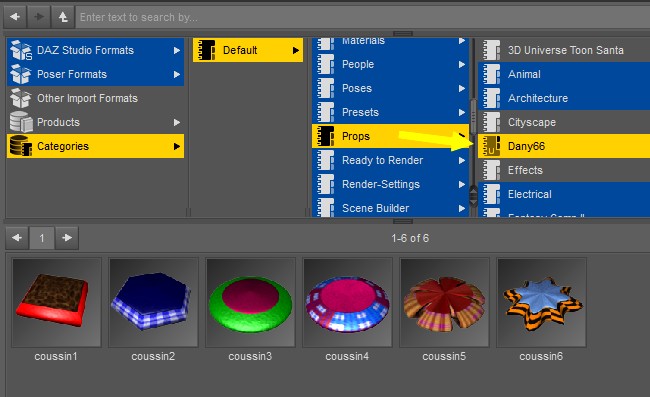Go to the previous results page
This screenshot has width=650, height=397.
pyautogui.click(x=17, y=238)
